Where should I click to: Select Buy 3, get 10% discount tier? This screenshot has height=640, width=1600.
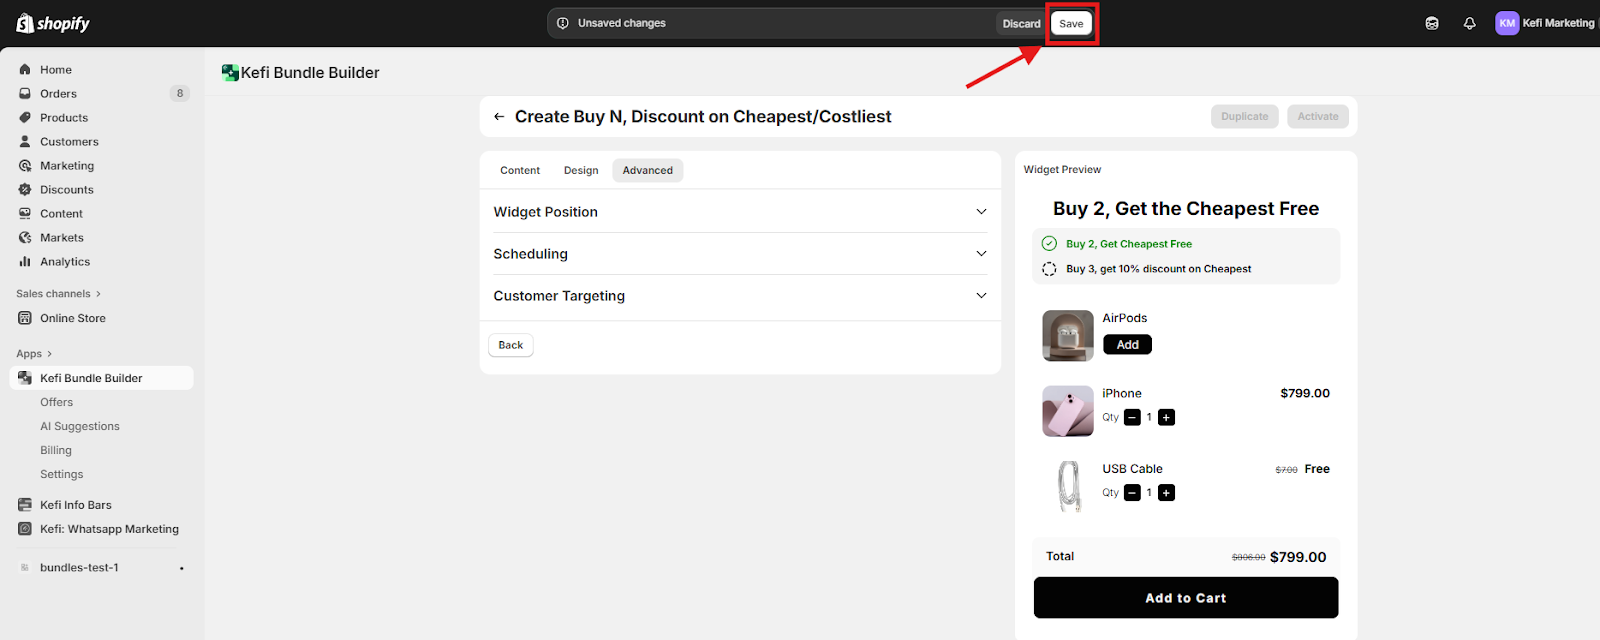coord(1157,269)
